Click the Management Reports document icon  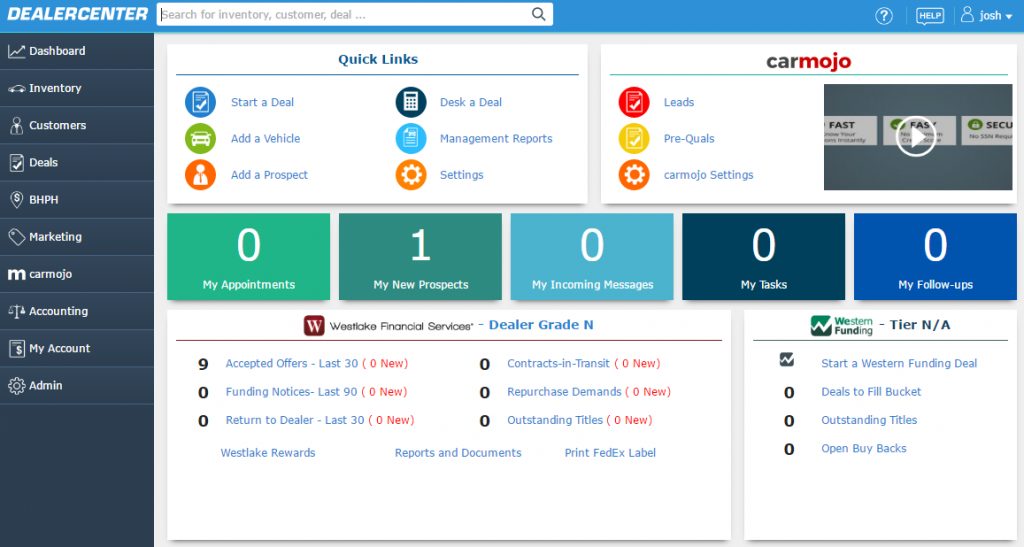(411, 138)
